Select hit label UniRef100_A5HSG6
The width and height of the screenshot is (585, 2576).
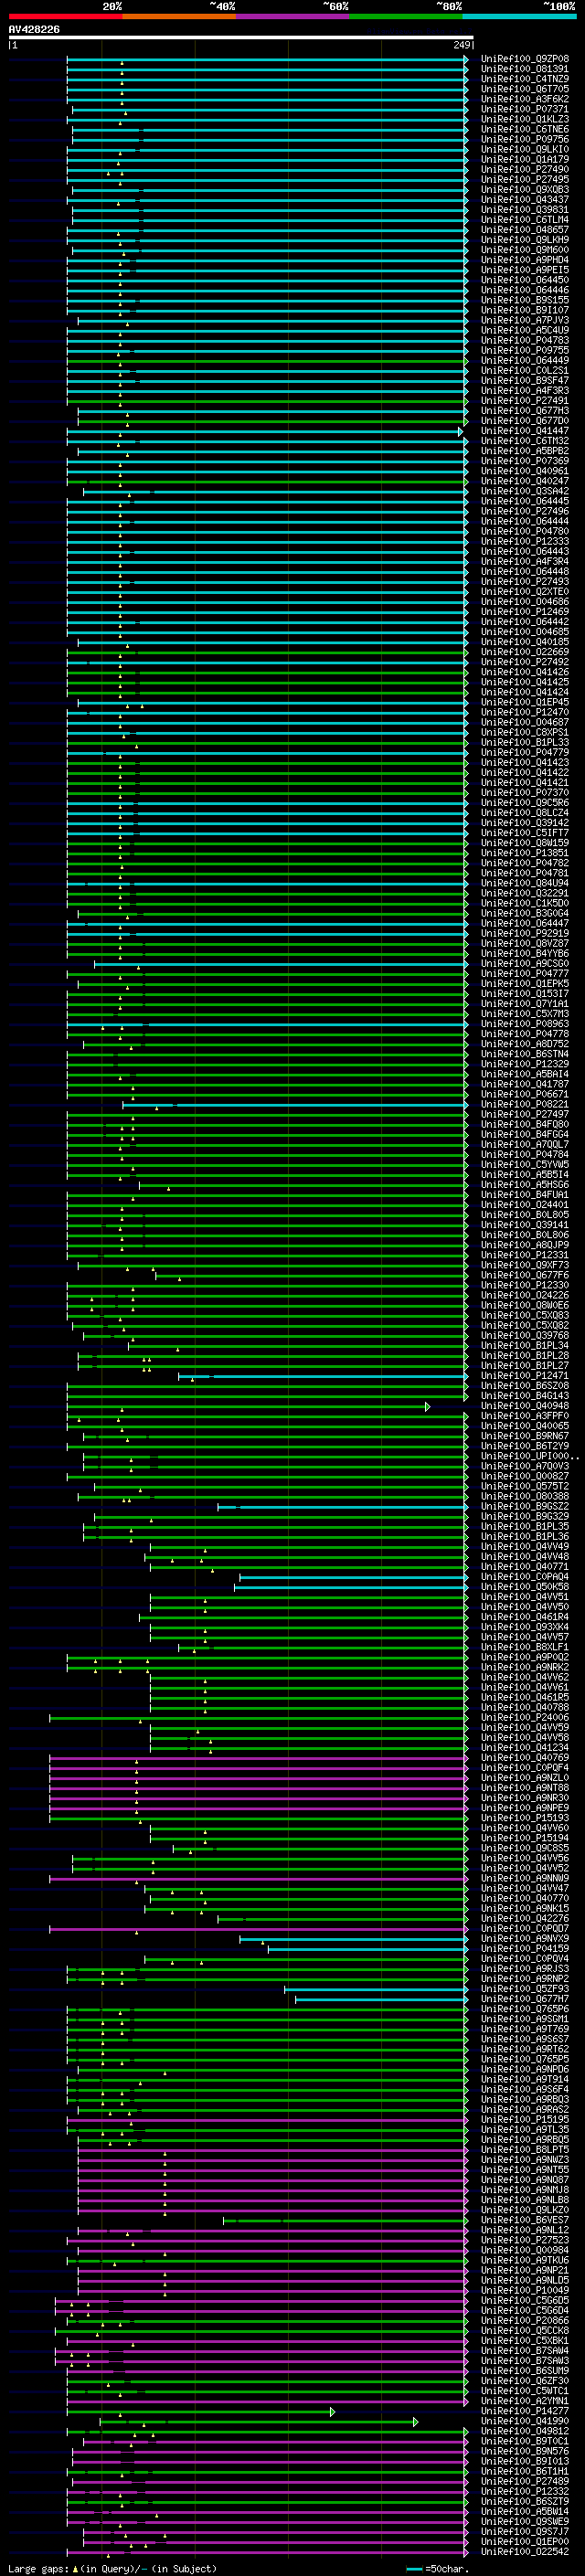tap(525, 1185)
